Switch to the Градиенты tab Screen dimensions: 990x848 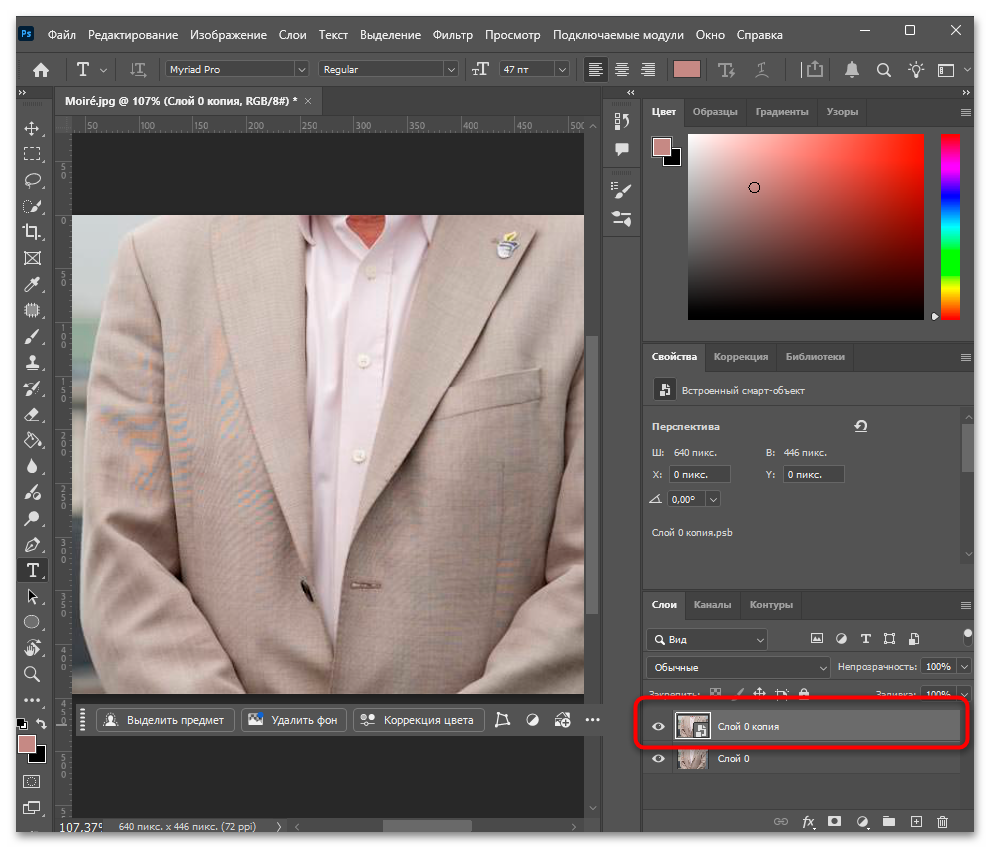click(x=782, y=112)
